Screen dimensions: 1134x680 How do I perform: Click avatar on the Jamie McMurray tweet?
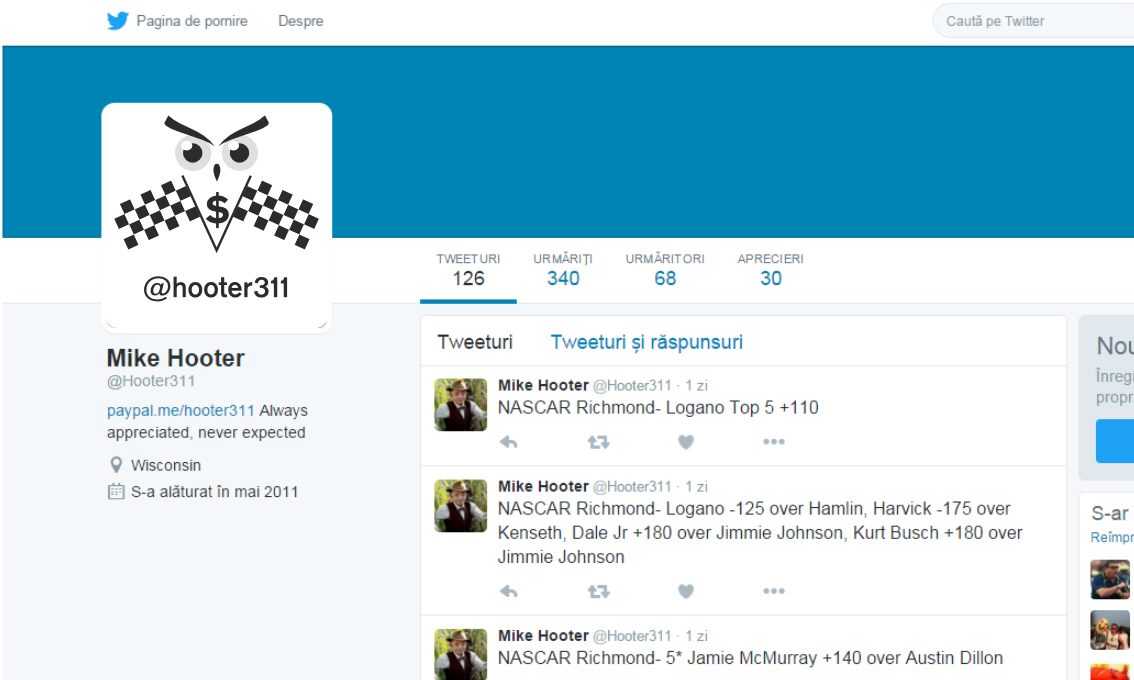click(x=461, y=654)
